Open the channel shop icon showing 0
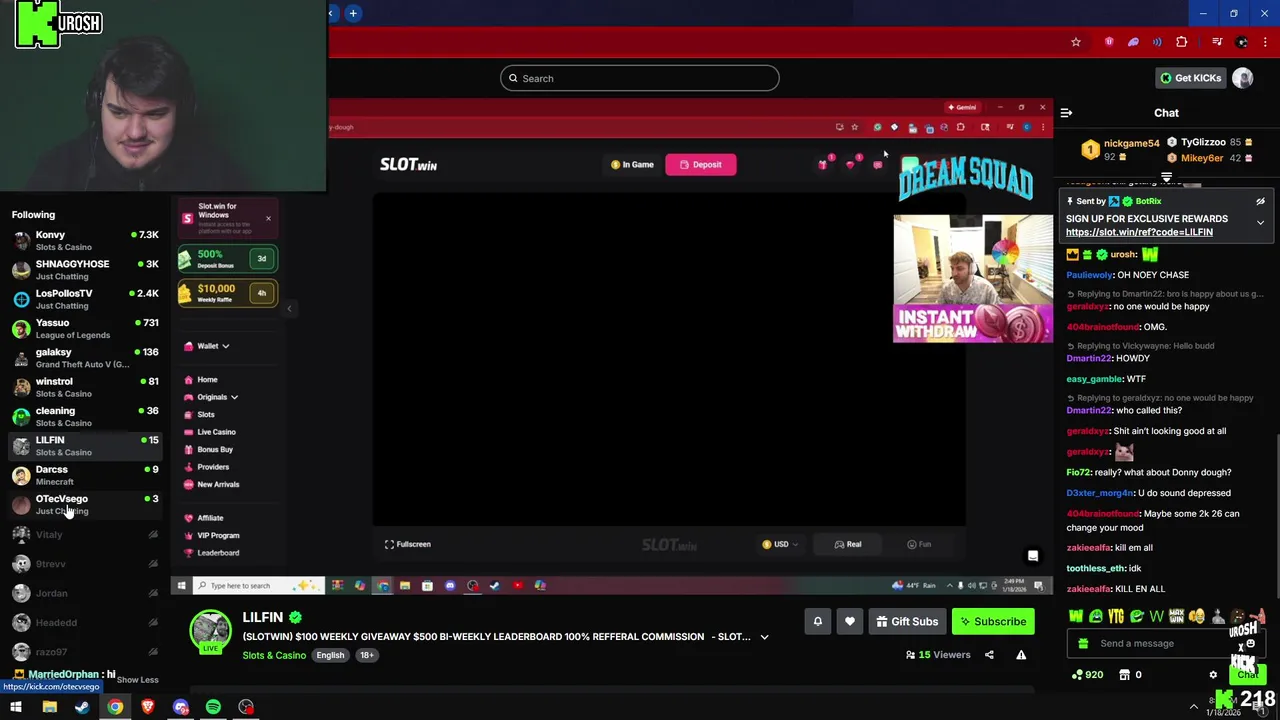 click(x=1132, y=675)
